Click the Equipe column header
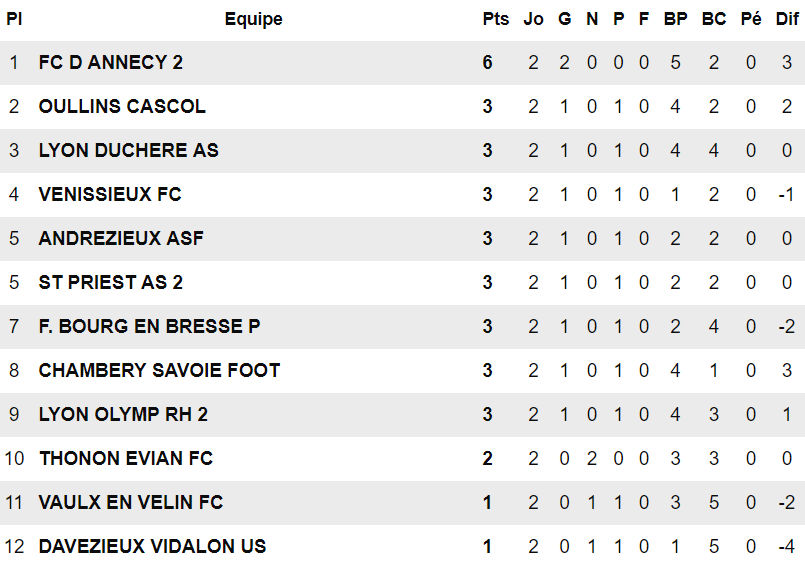The width and height of the screenshot is (805, 566). point(253,19)
